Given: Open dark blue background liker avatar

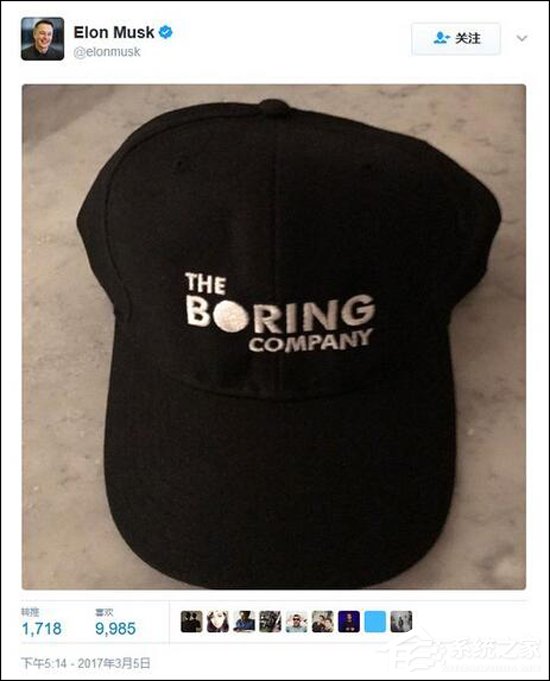Looking at the screenshot, I should pos(349,621).
